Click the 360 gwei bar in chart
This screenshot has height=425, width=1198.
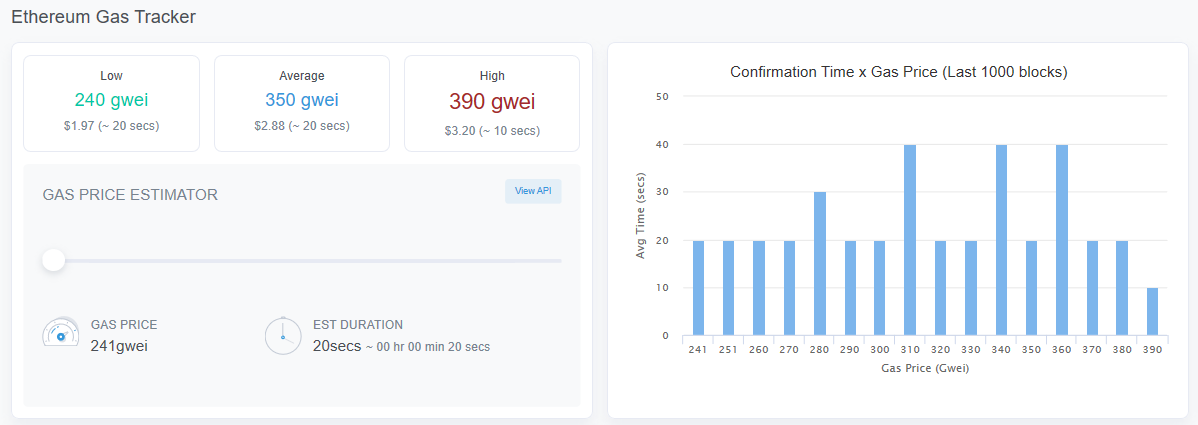1062,240
